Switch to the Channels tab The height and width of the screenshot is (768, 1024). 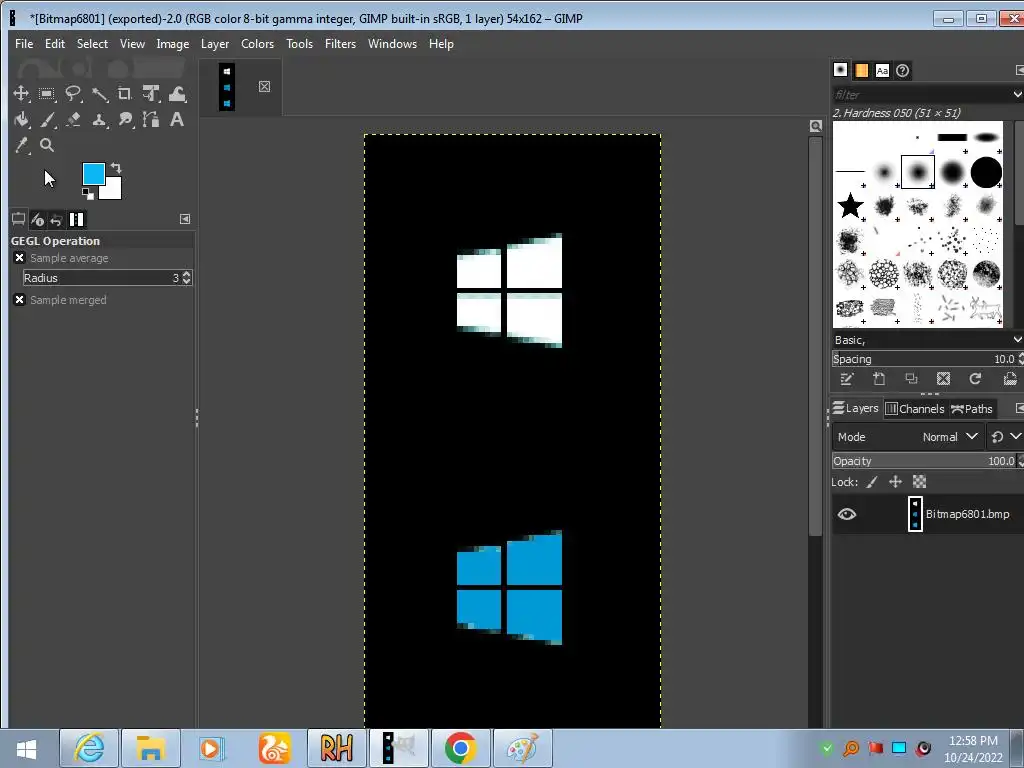914,409
